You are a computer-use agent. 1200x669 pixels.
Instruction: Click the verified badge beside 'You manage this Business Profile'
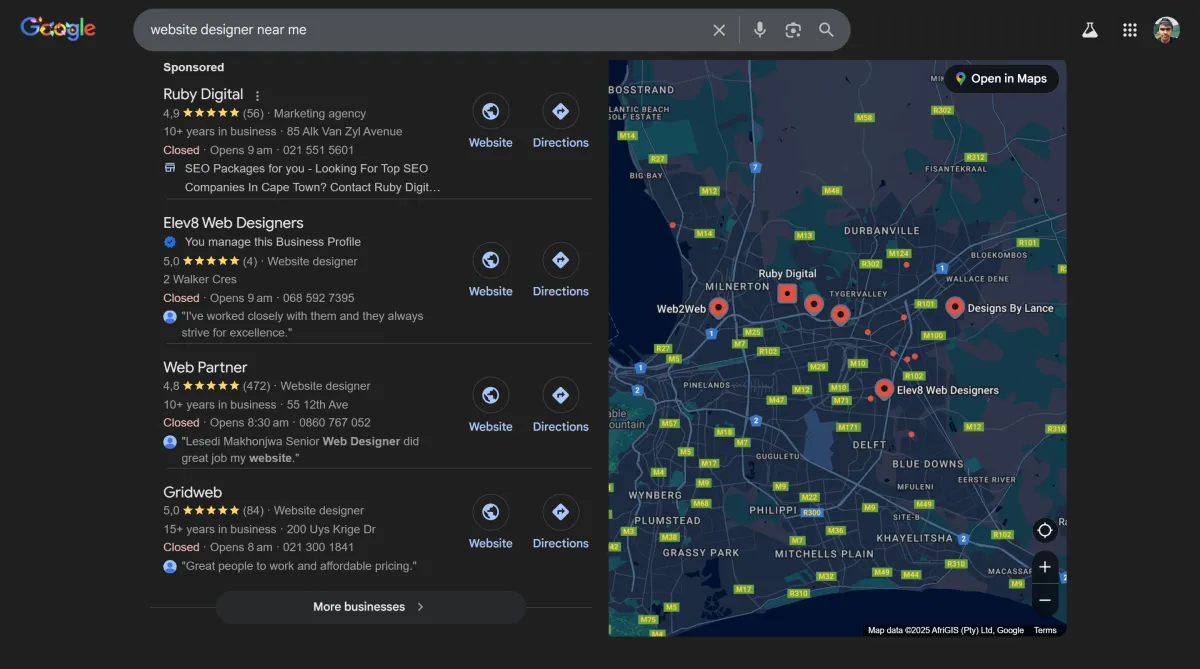point(170,242)
